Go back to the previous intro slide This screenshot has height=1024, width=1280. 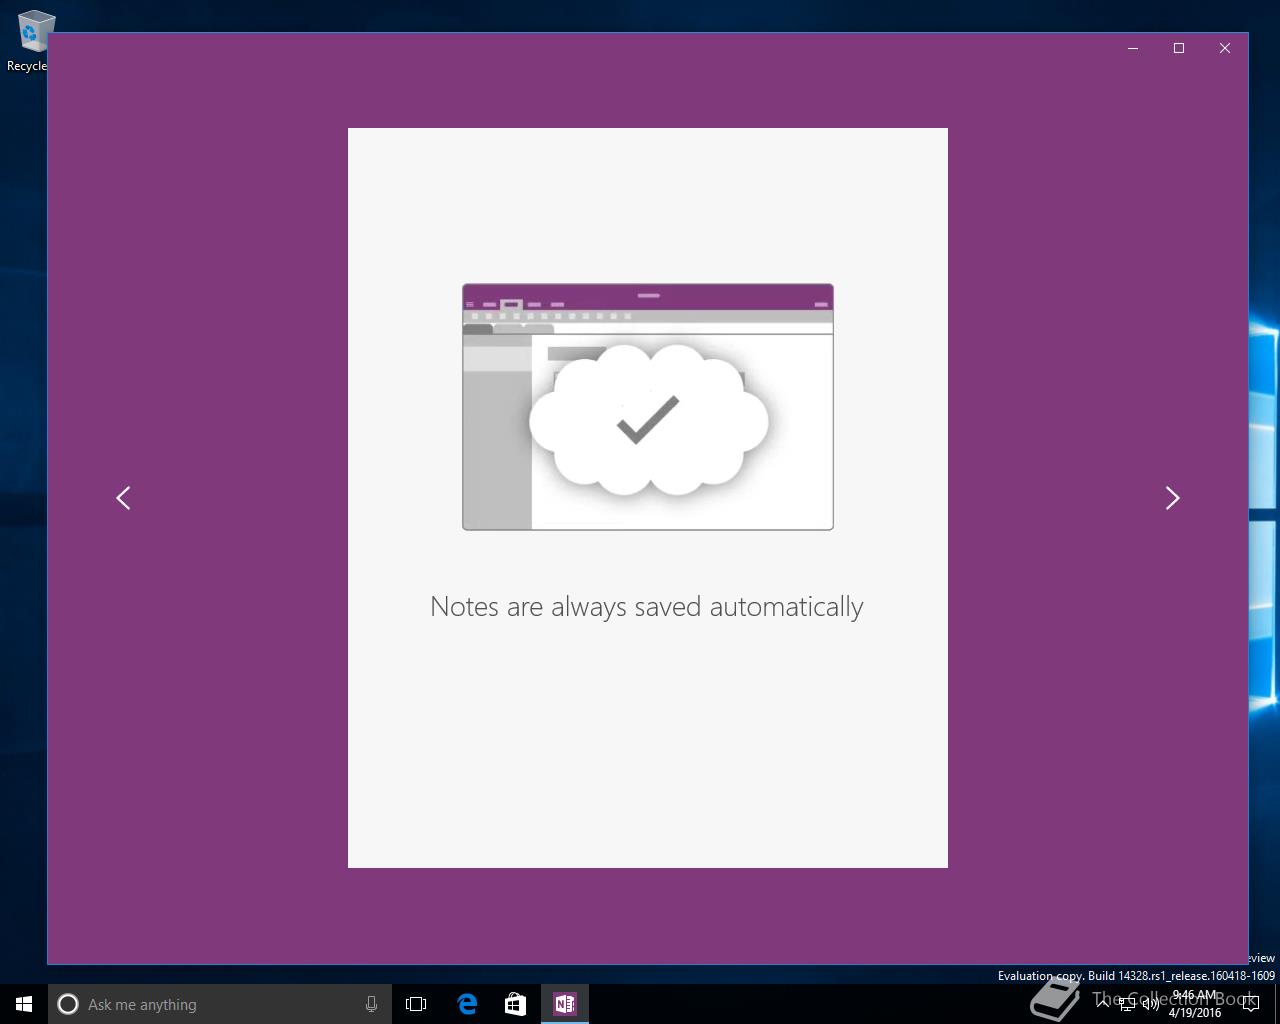(x=123, y=498)
